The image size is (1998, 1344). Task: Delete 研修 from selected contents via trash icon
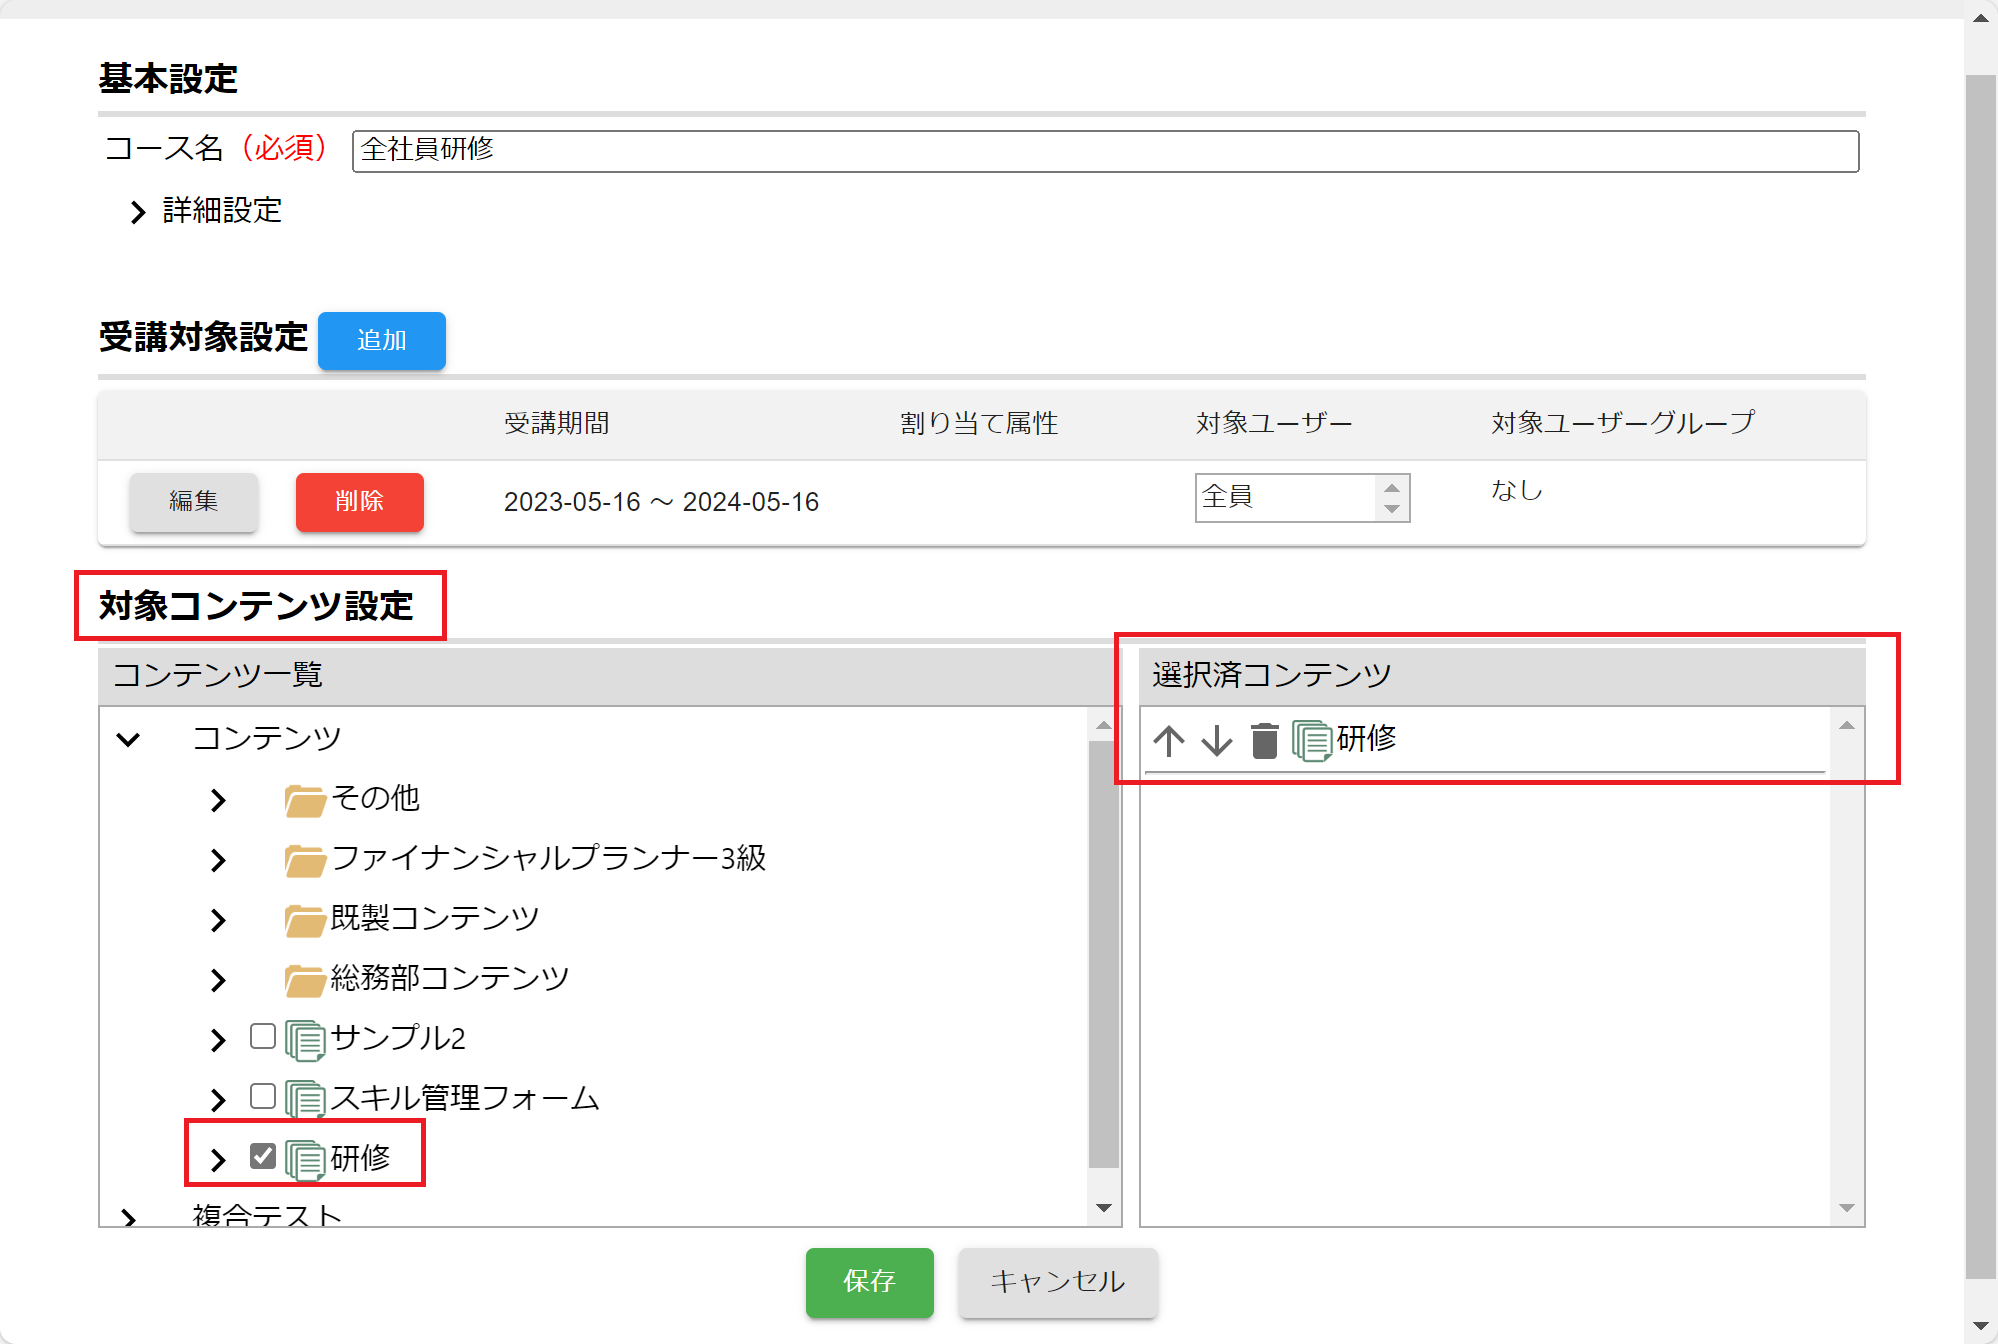point(1264,741)
